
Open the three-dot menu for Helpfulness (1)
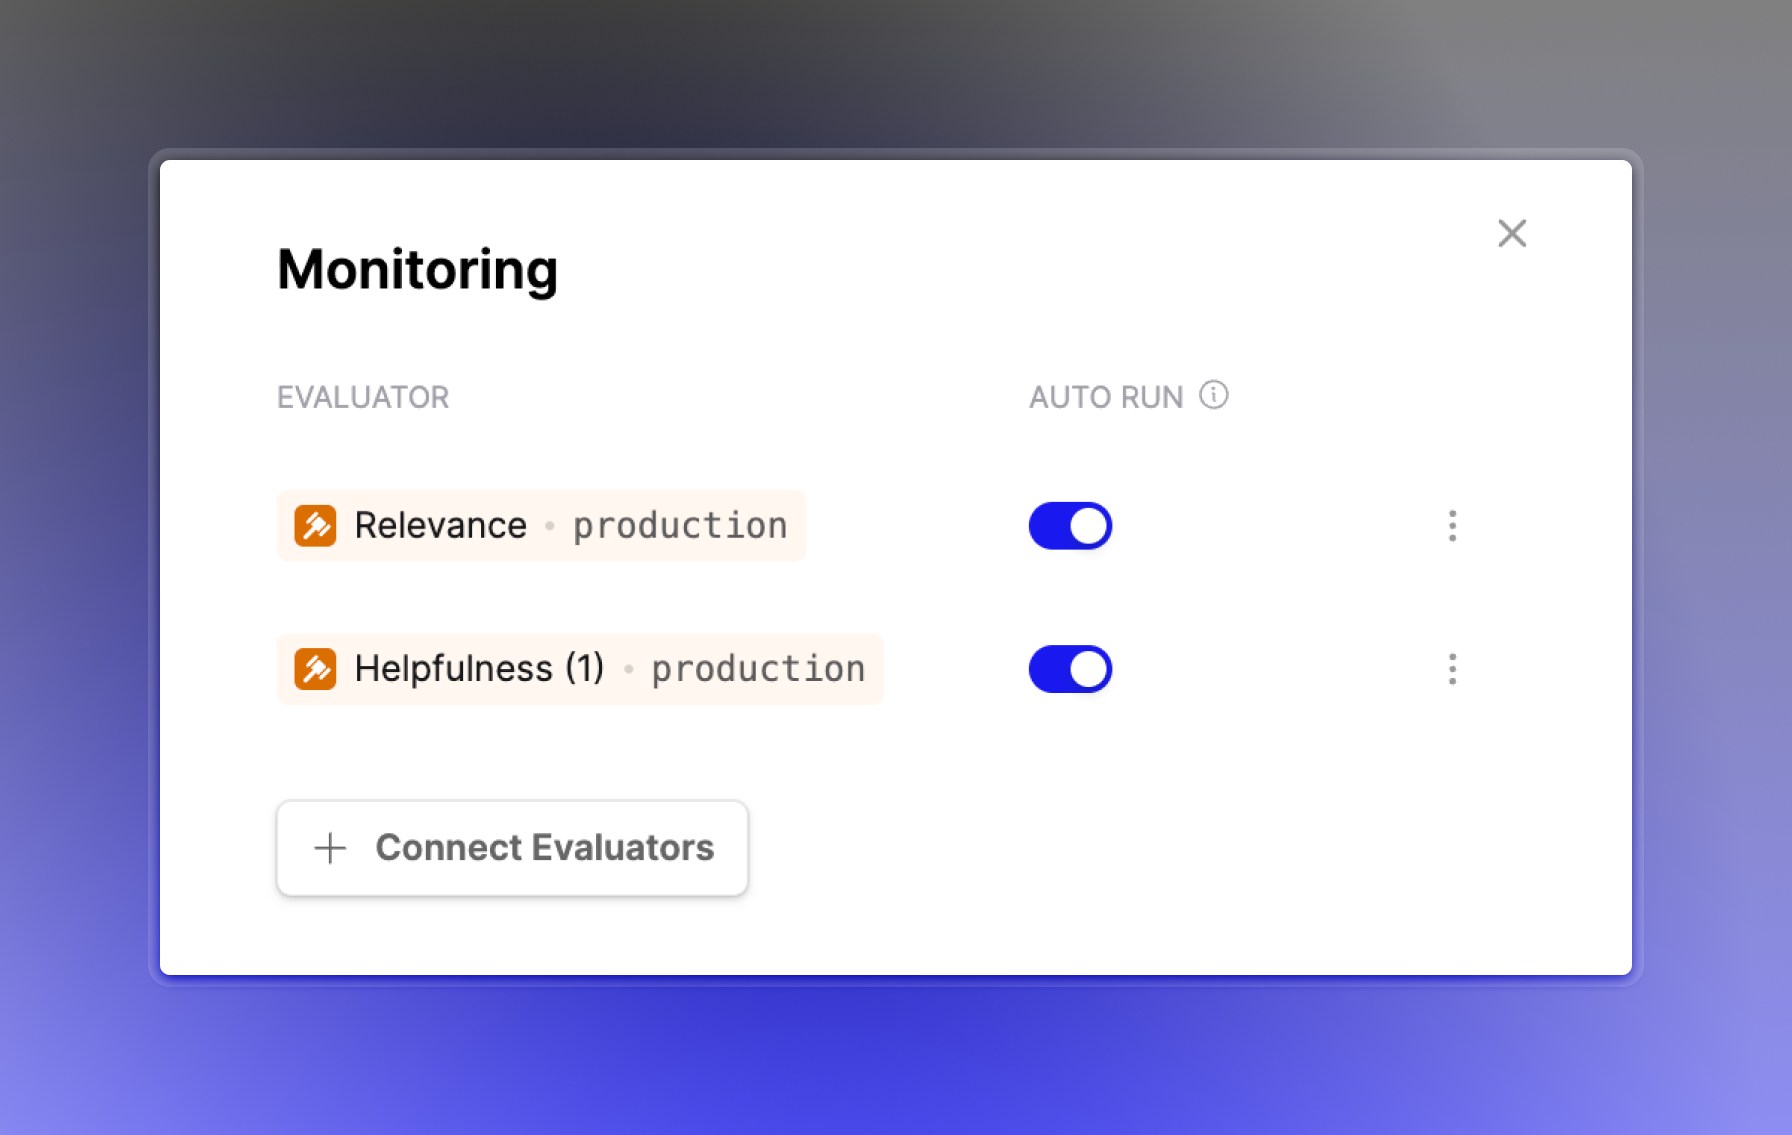pyautogui.click(x=1452, y=669)
